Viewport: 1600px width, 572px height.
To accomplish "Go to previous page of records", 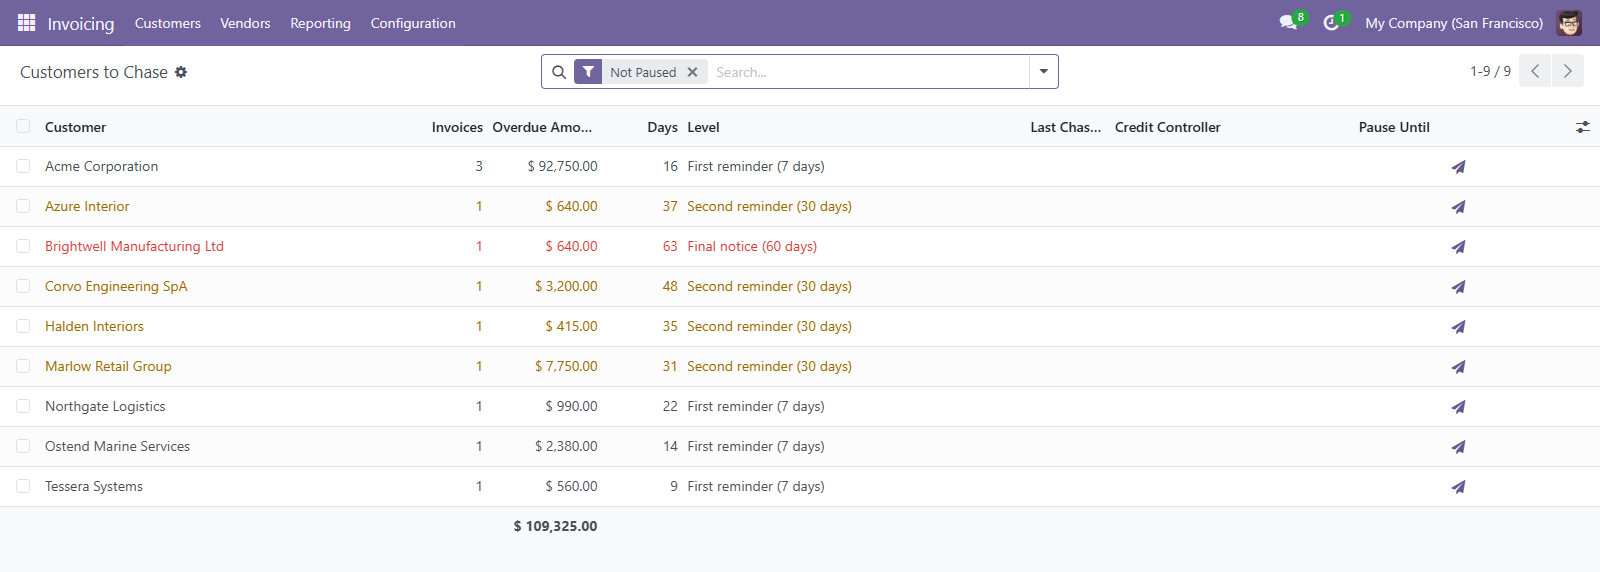I will click(x=1535, y=71).
